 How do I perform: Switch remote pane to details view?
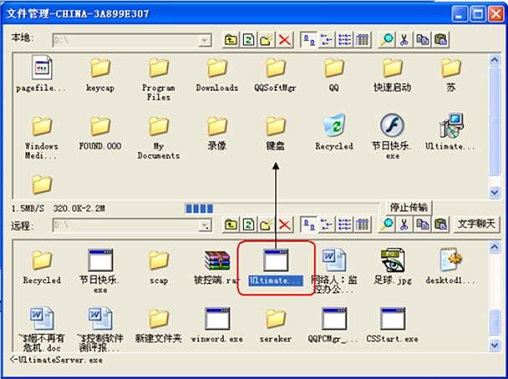click(362, 225)
